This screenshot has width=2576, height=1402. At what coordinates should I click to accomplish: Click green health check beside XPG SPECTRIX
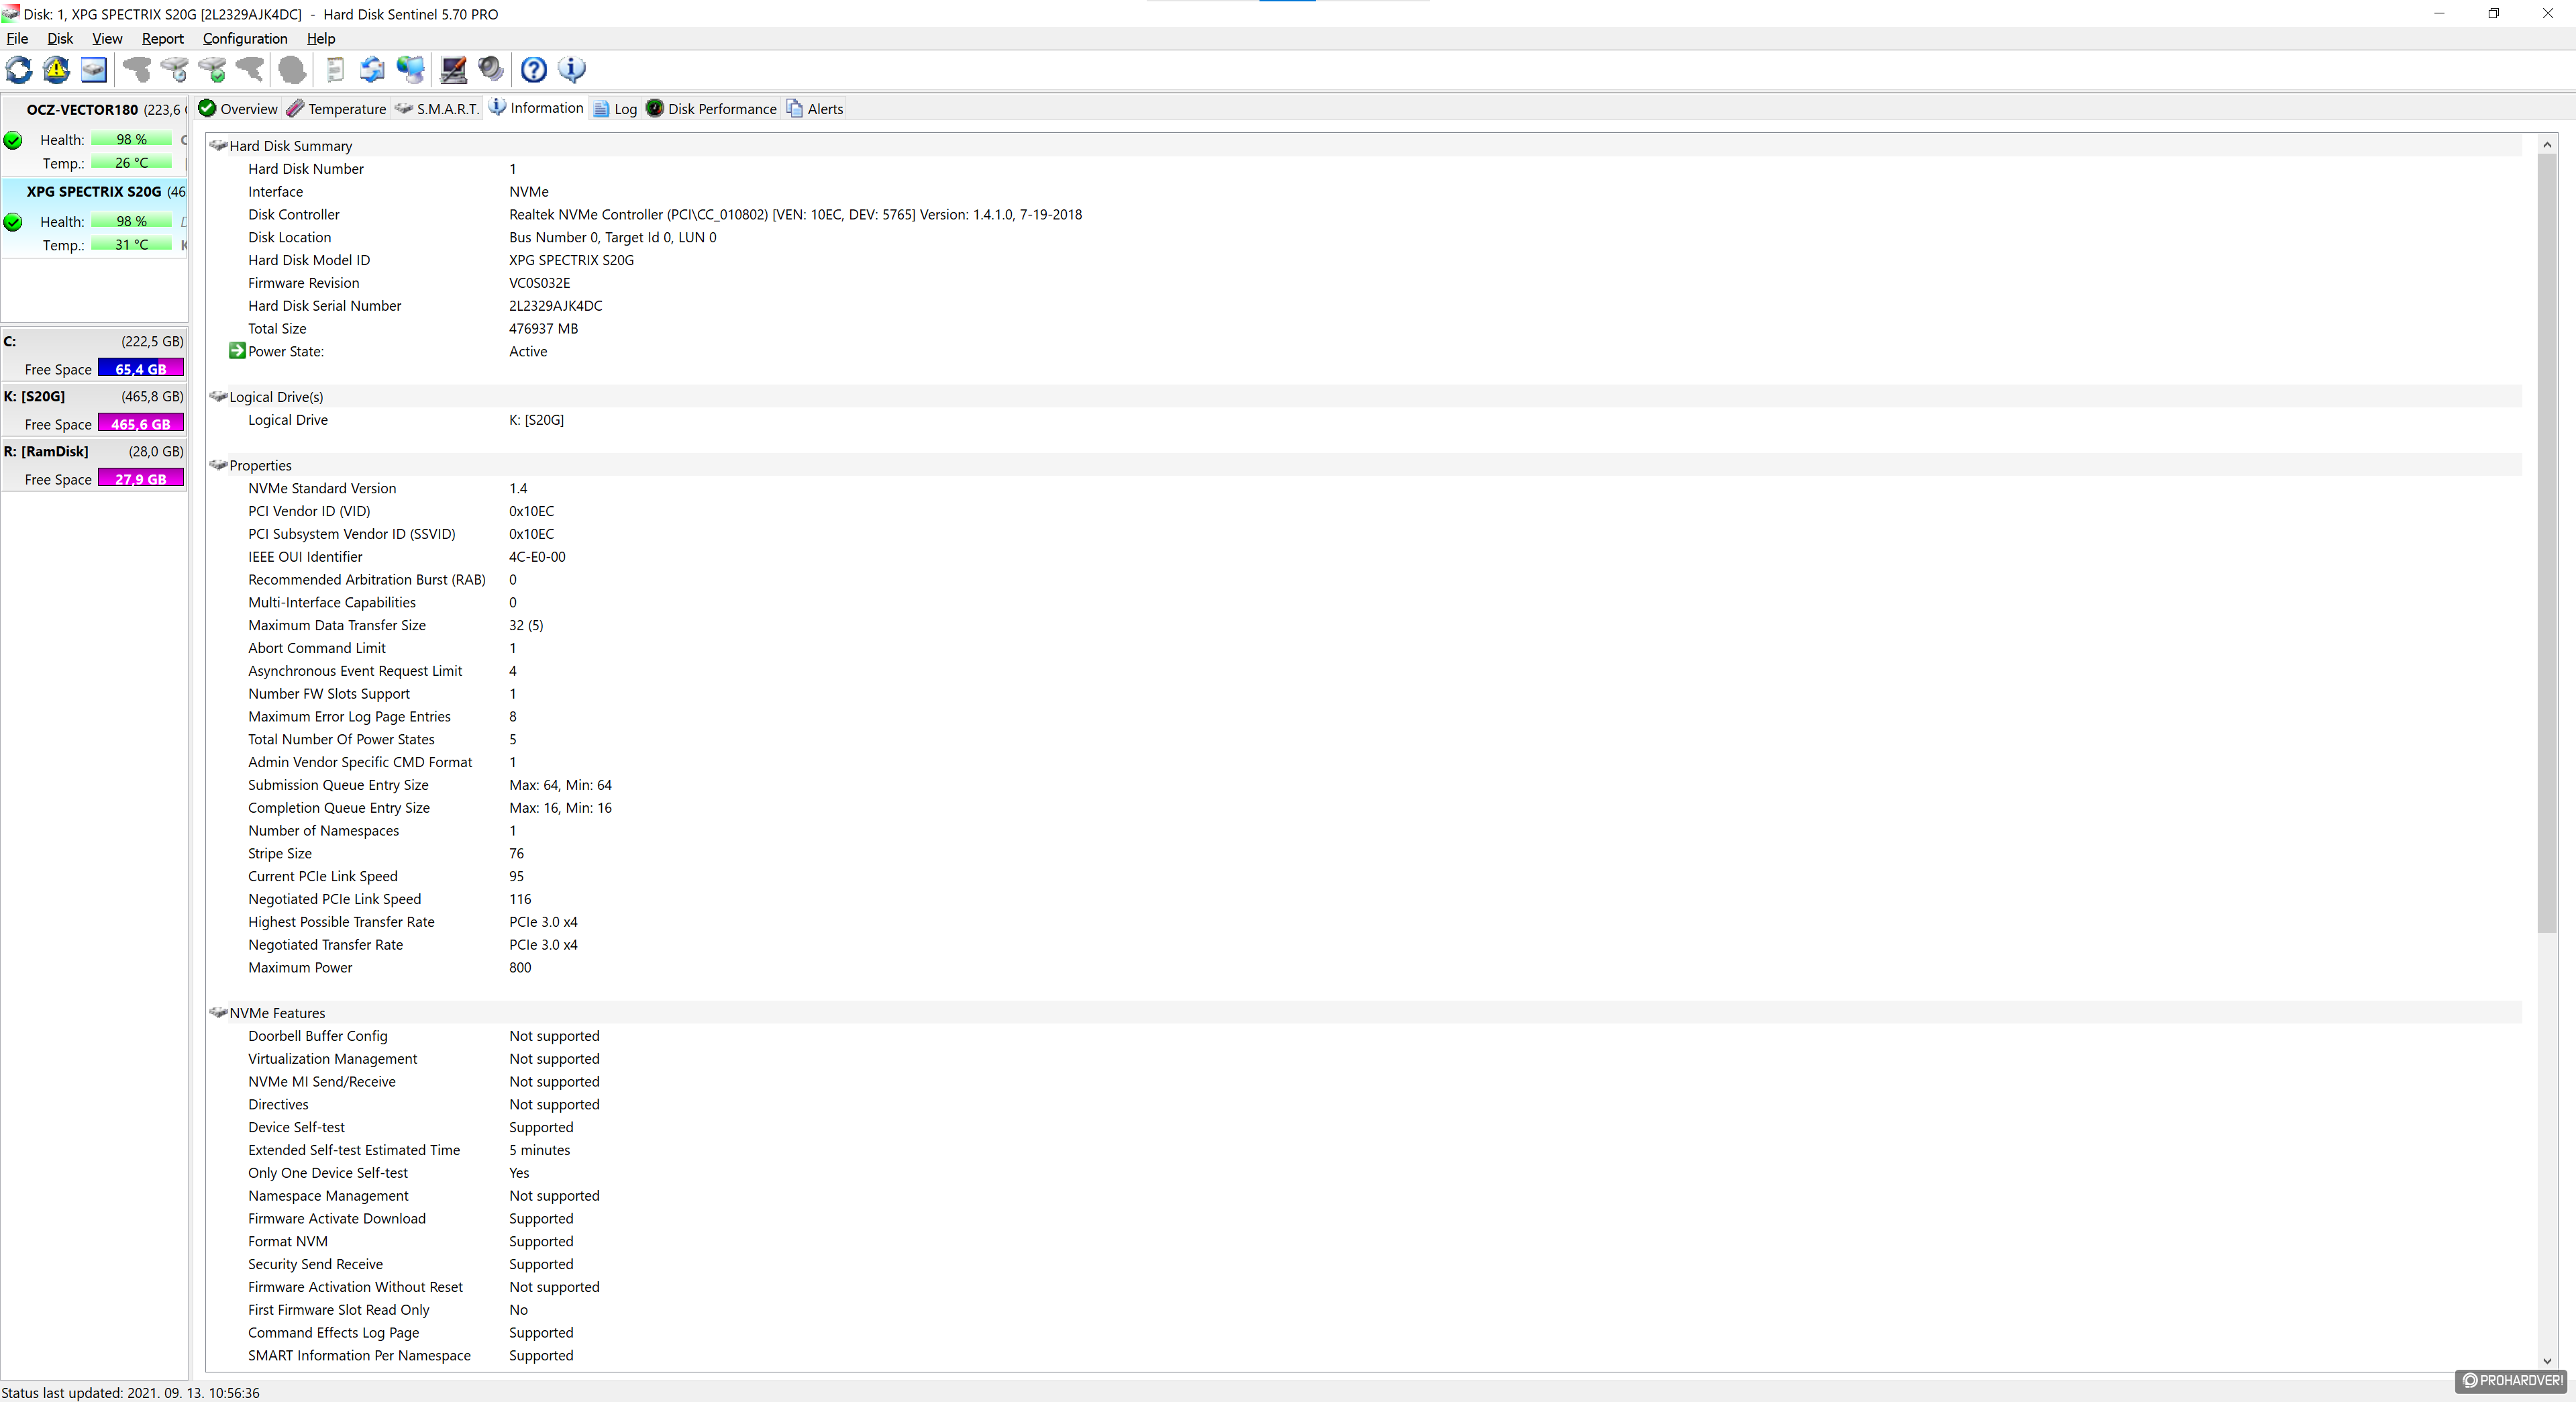[13, 222]
